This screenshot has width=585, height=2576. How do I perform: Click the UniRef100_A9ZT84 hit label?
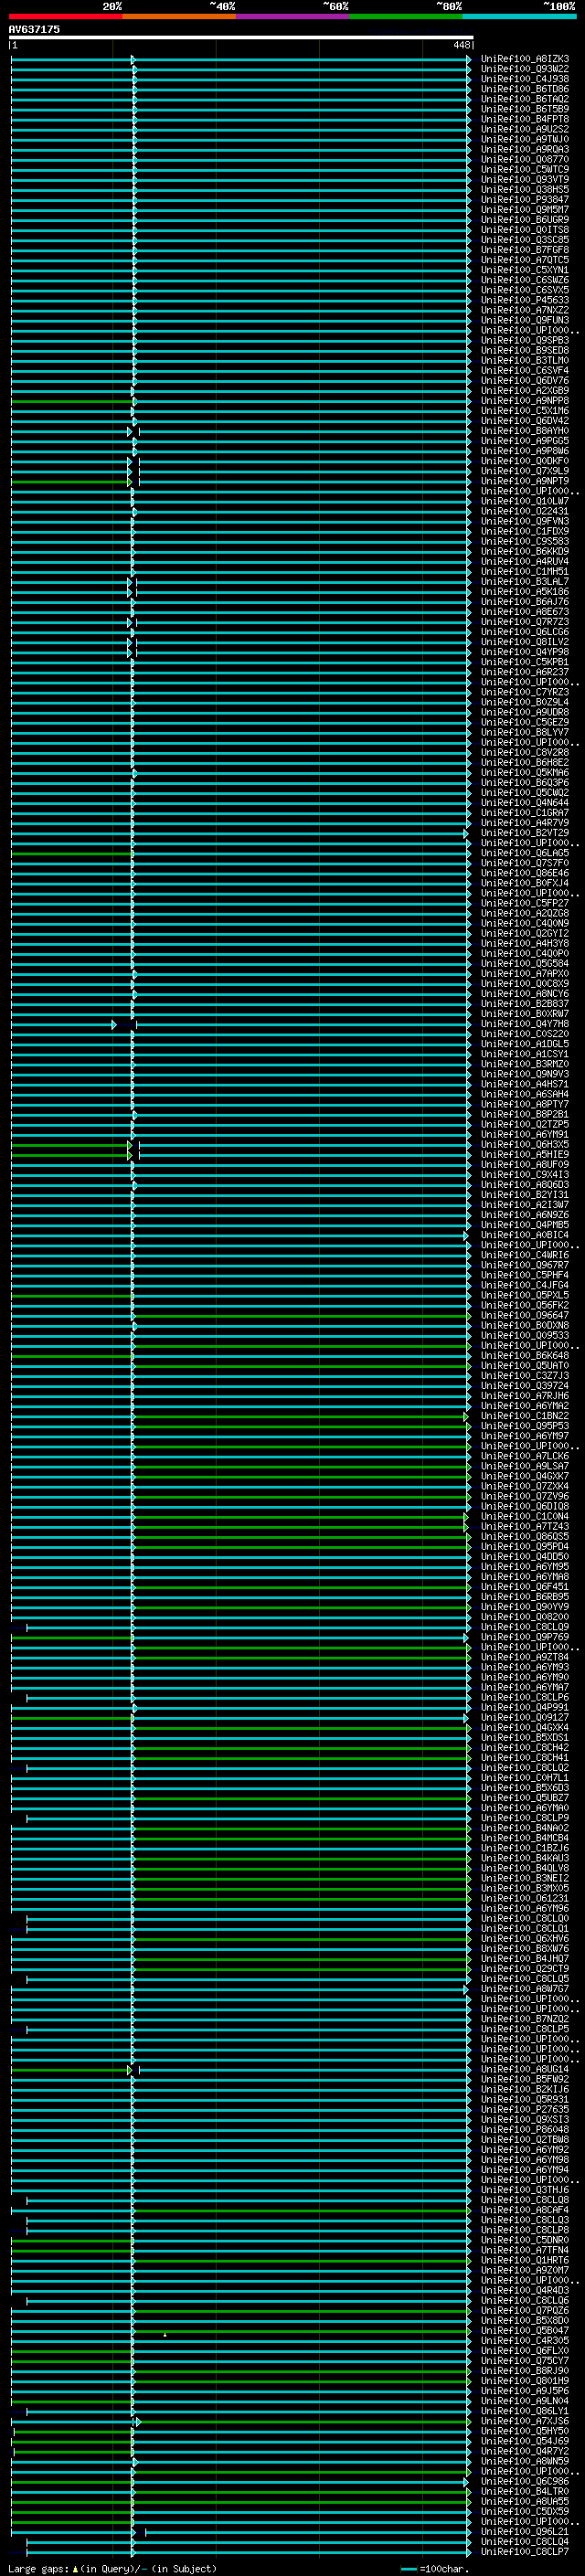(x=525, y=1657)
